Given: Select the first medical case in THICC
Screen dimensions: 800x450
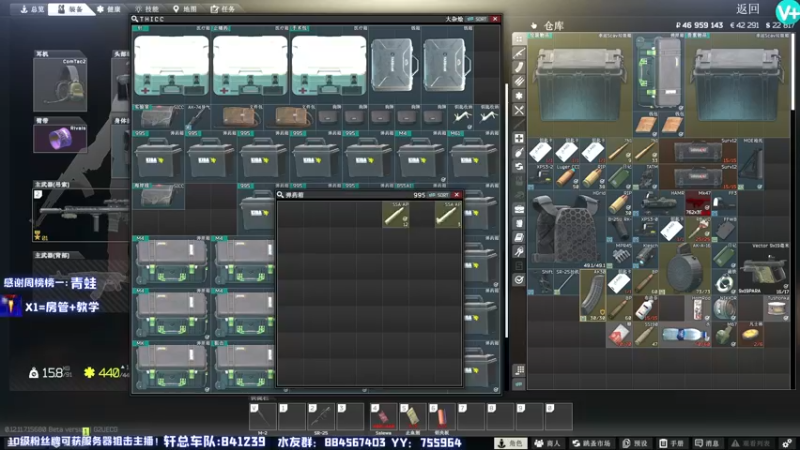Looking at the screenshot, I should pyautogui.click(x=171, y=65).
